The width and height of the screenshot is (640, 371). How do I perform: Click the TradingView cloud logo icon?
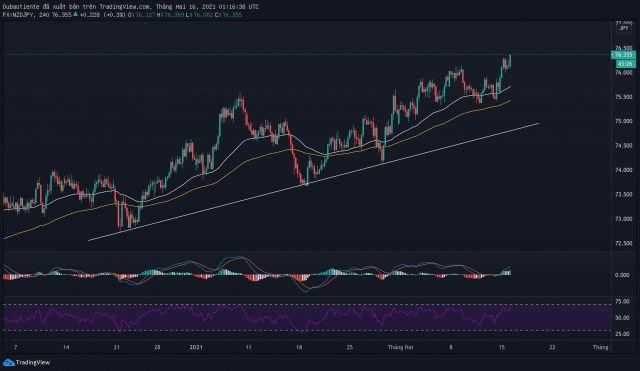click(9, 362)
